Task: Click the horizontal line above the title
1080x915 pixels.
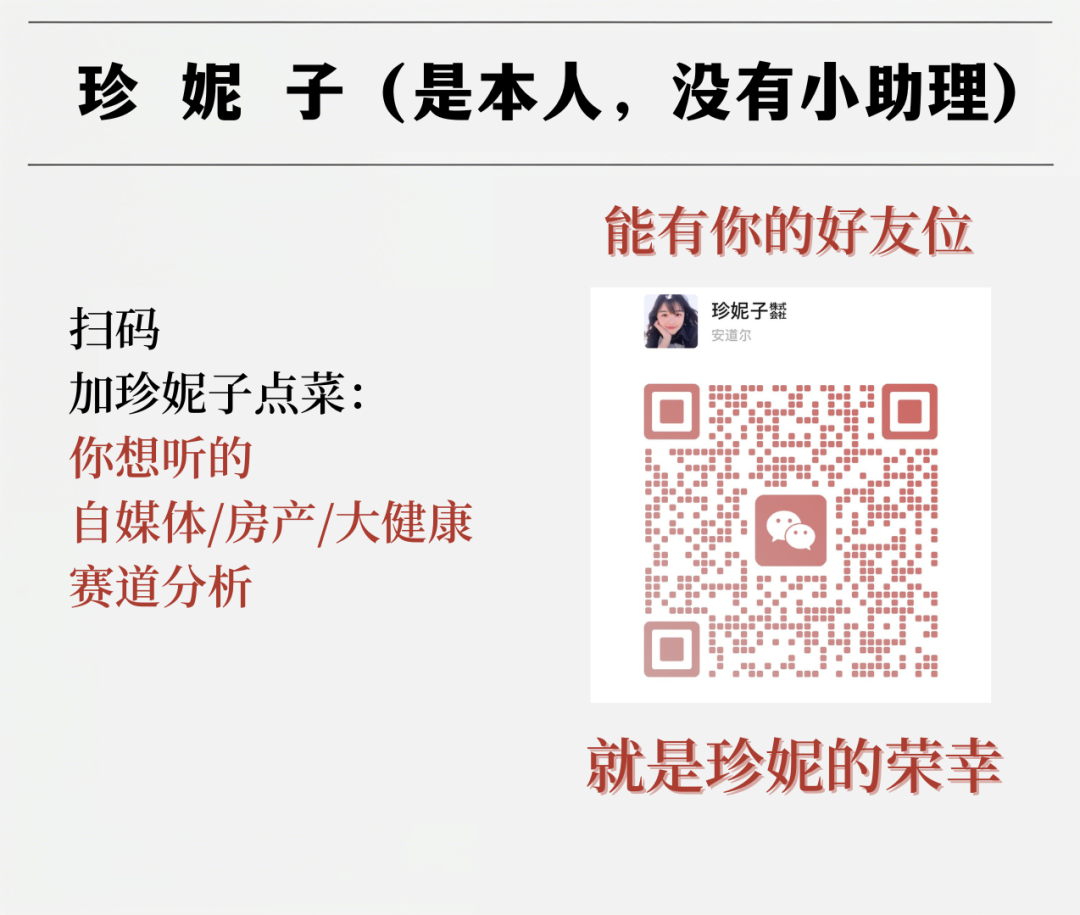Action: (541, 22)
